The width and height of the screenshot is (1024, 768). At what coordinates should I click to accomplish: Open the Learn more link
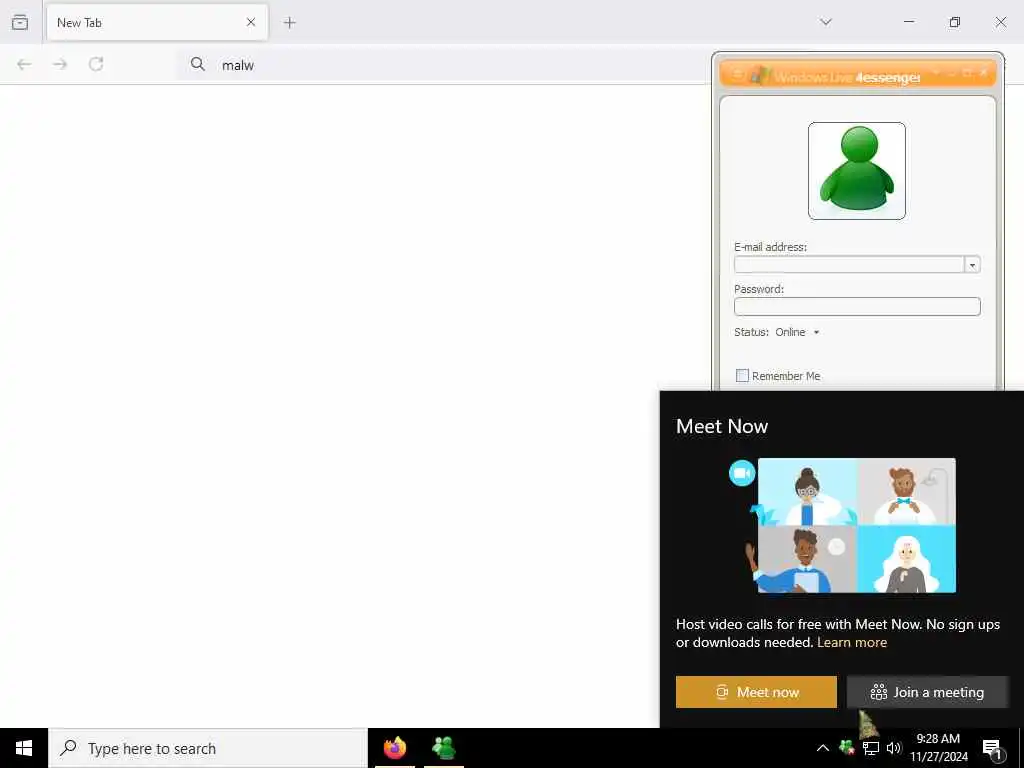coord(852,643)
